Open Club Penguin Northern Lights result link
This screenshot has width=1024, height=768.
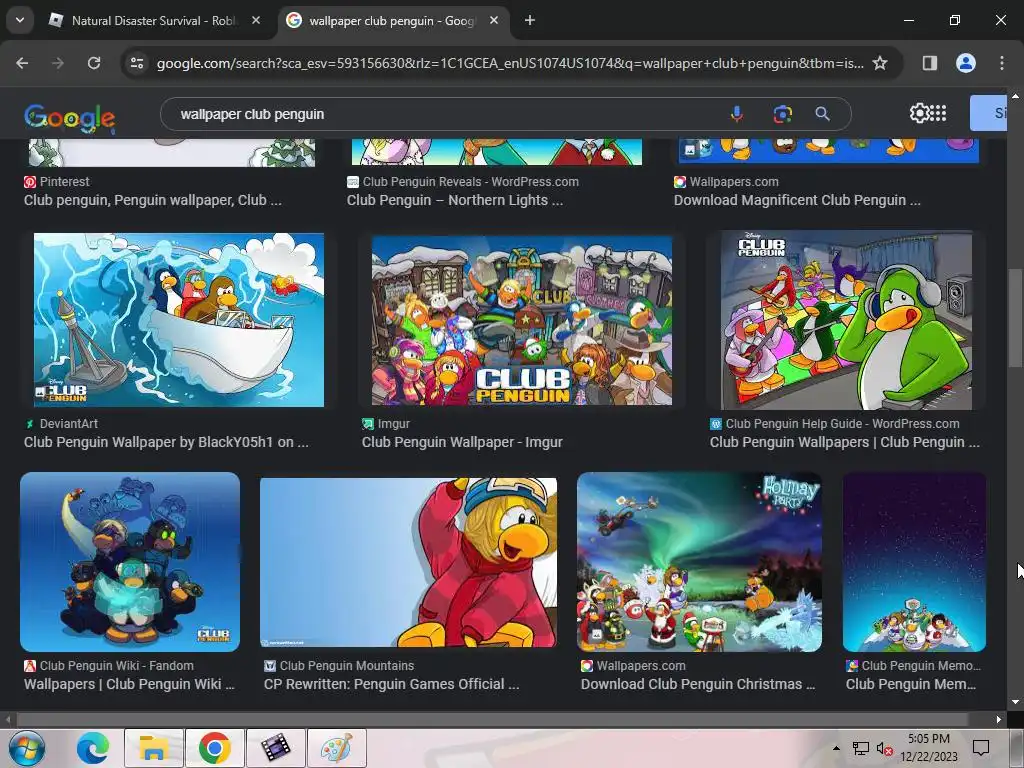(x=455, y=200)
